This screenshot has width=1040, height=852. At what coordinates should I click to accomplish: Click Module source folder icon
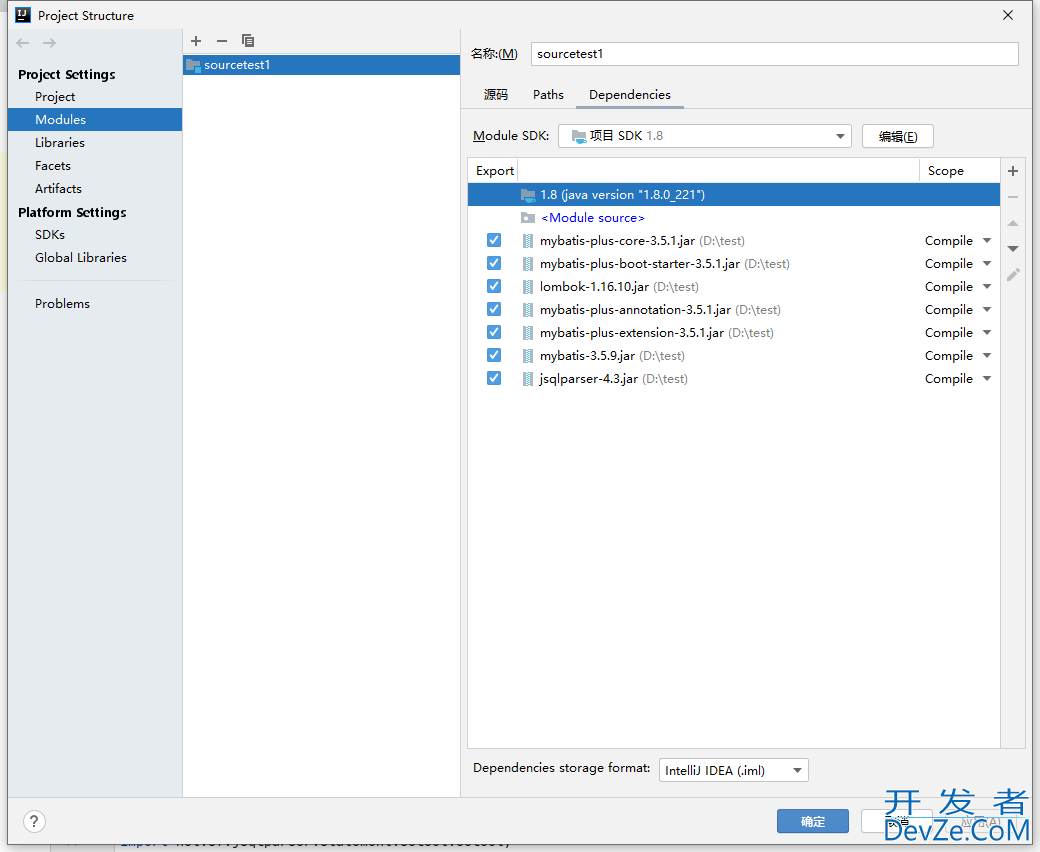528,217
